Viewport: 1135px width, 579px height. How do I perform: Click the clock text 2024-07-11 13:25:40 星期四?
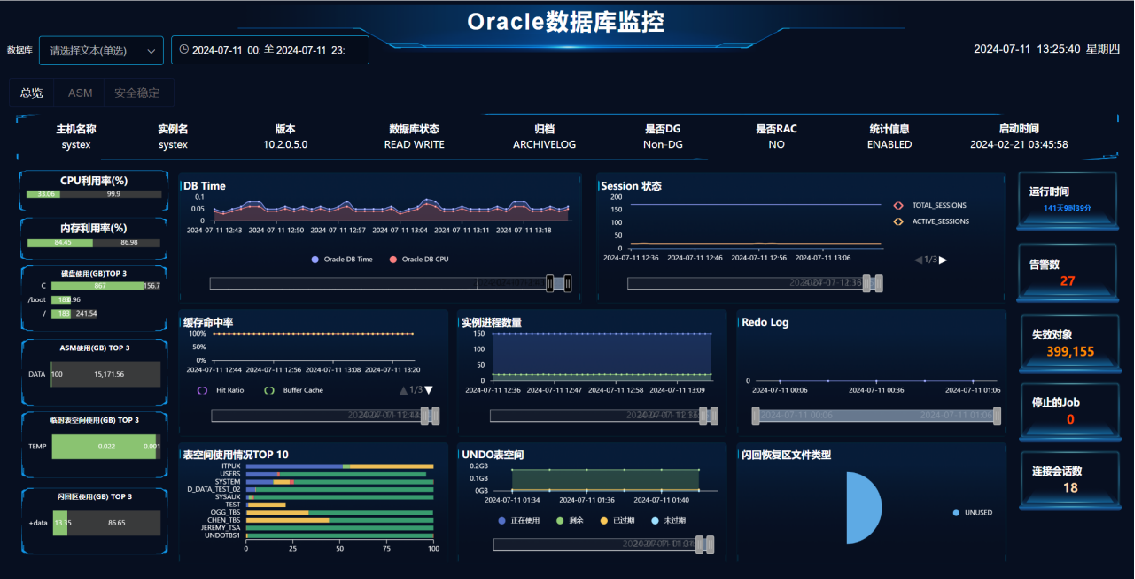tap(1047, 49)
